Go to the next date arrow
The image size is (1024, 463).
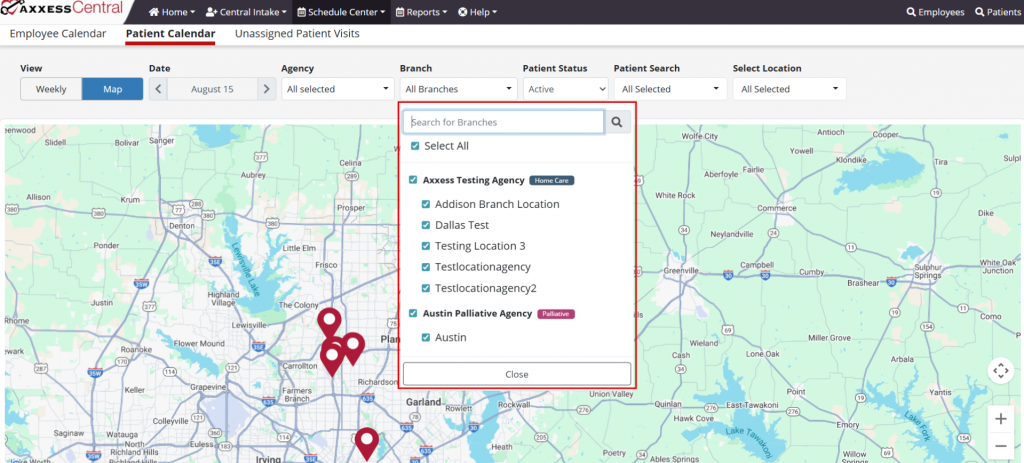[266, 89]
